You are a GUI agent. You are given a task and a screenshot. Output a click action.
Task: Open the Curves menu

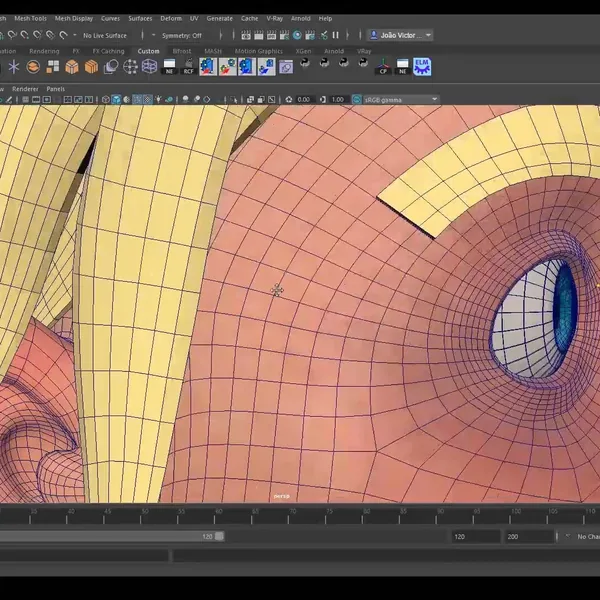[110, 18]
